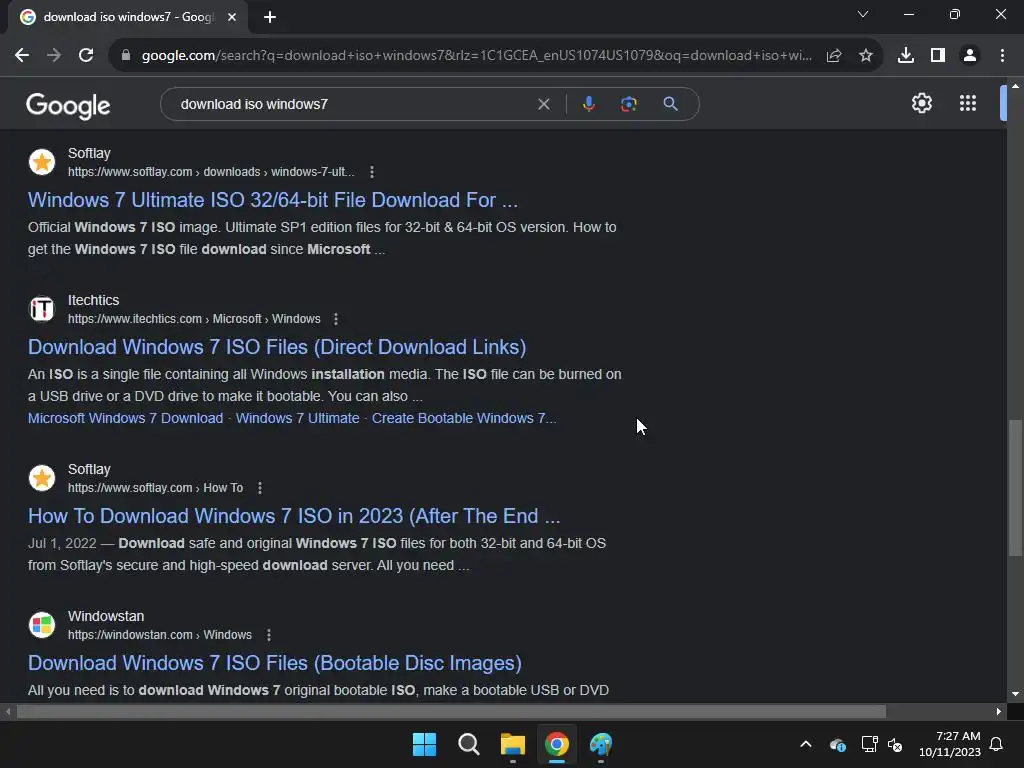This screenshot has height=768, width=1024.
Task: Show hidden system tray icons
Action: click(x=806, y=744)
